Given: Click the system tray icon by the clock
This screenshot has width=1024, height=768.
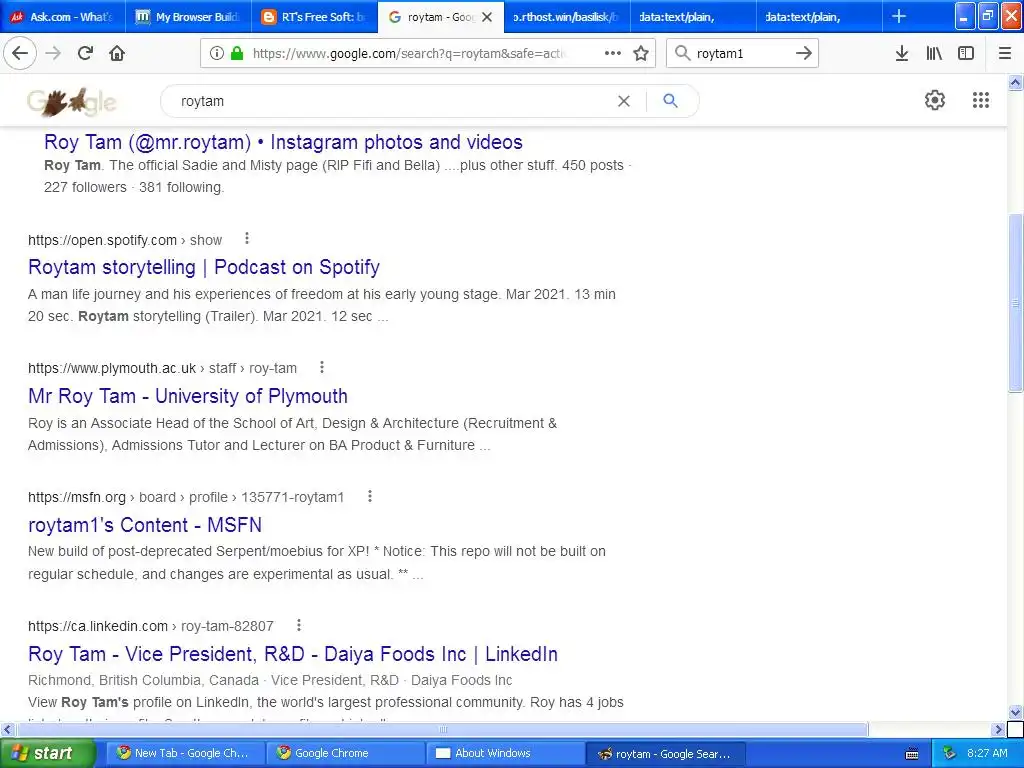Looking at the screenshot, I should coord(950,753).
